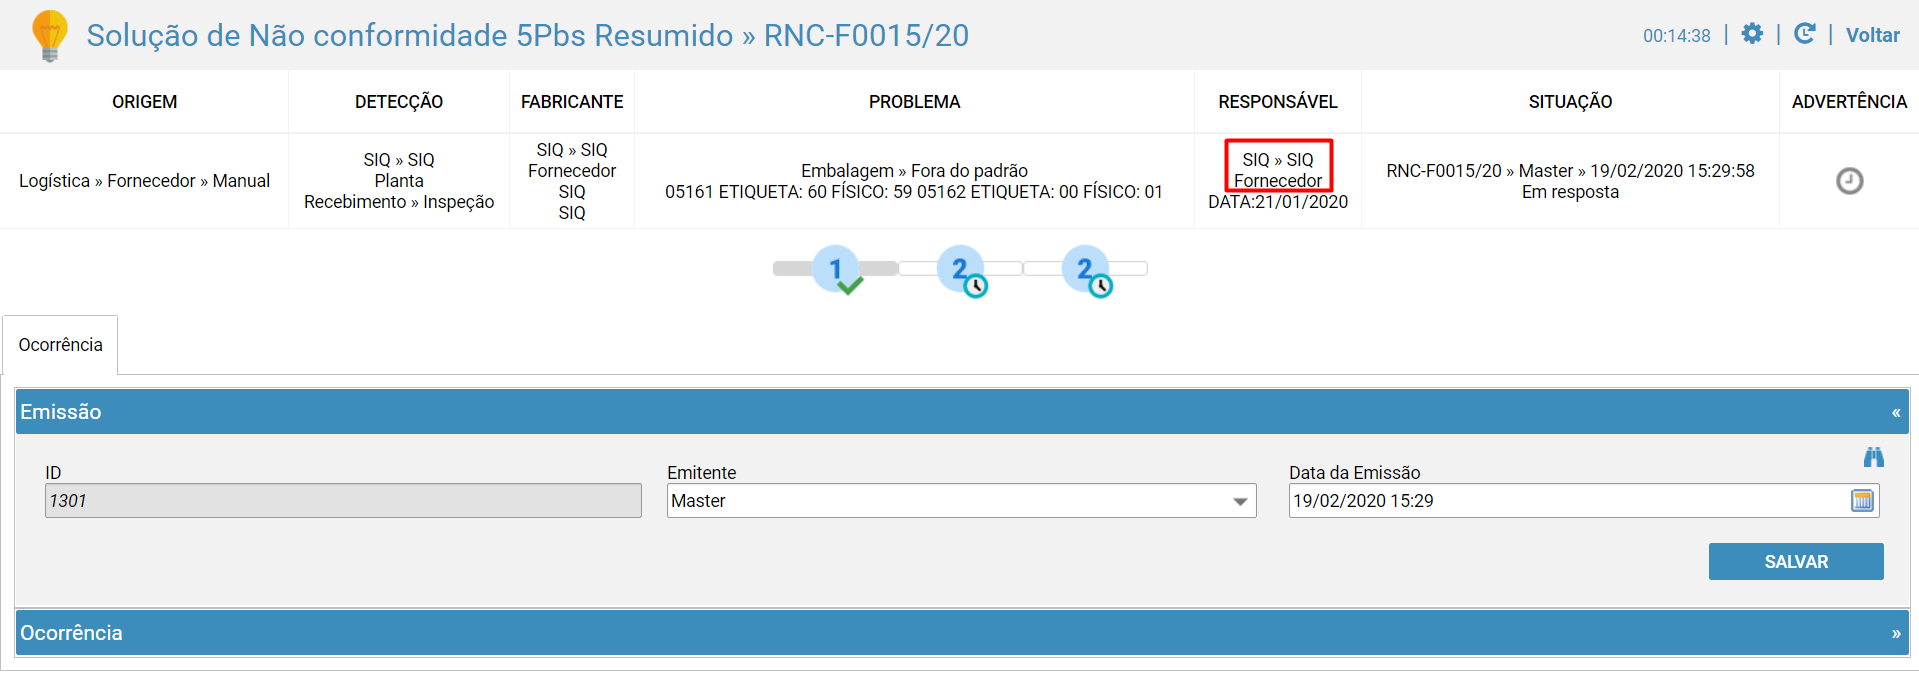
Task: Click the SALVAR button
Action: [x=1795, y=562]
